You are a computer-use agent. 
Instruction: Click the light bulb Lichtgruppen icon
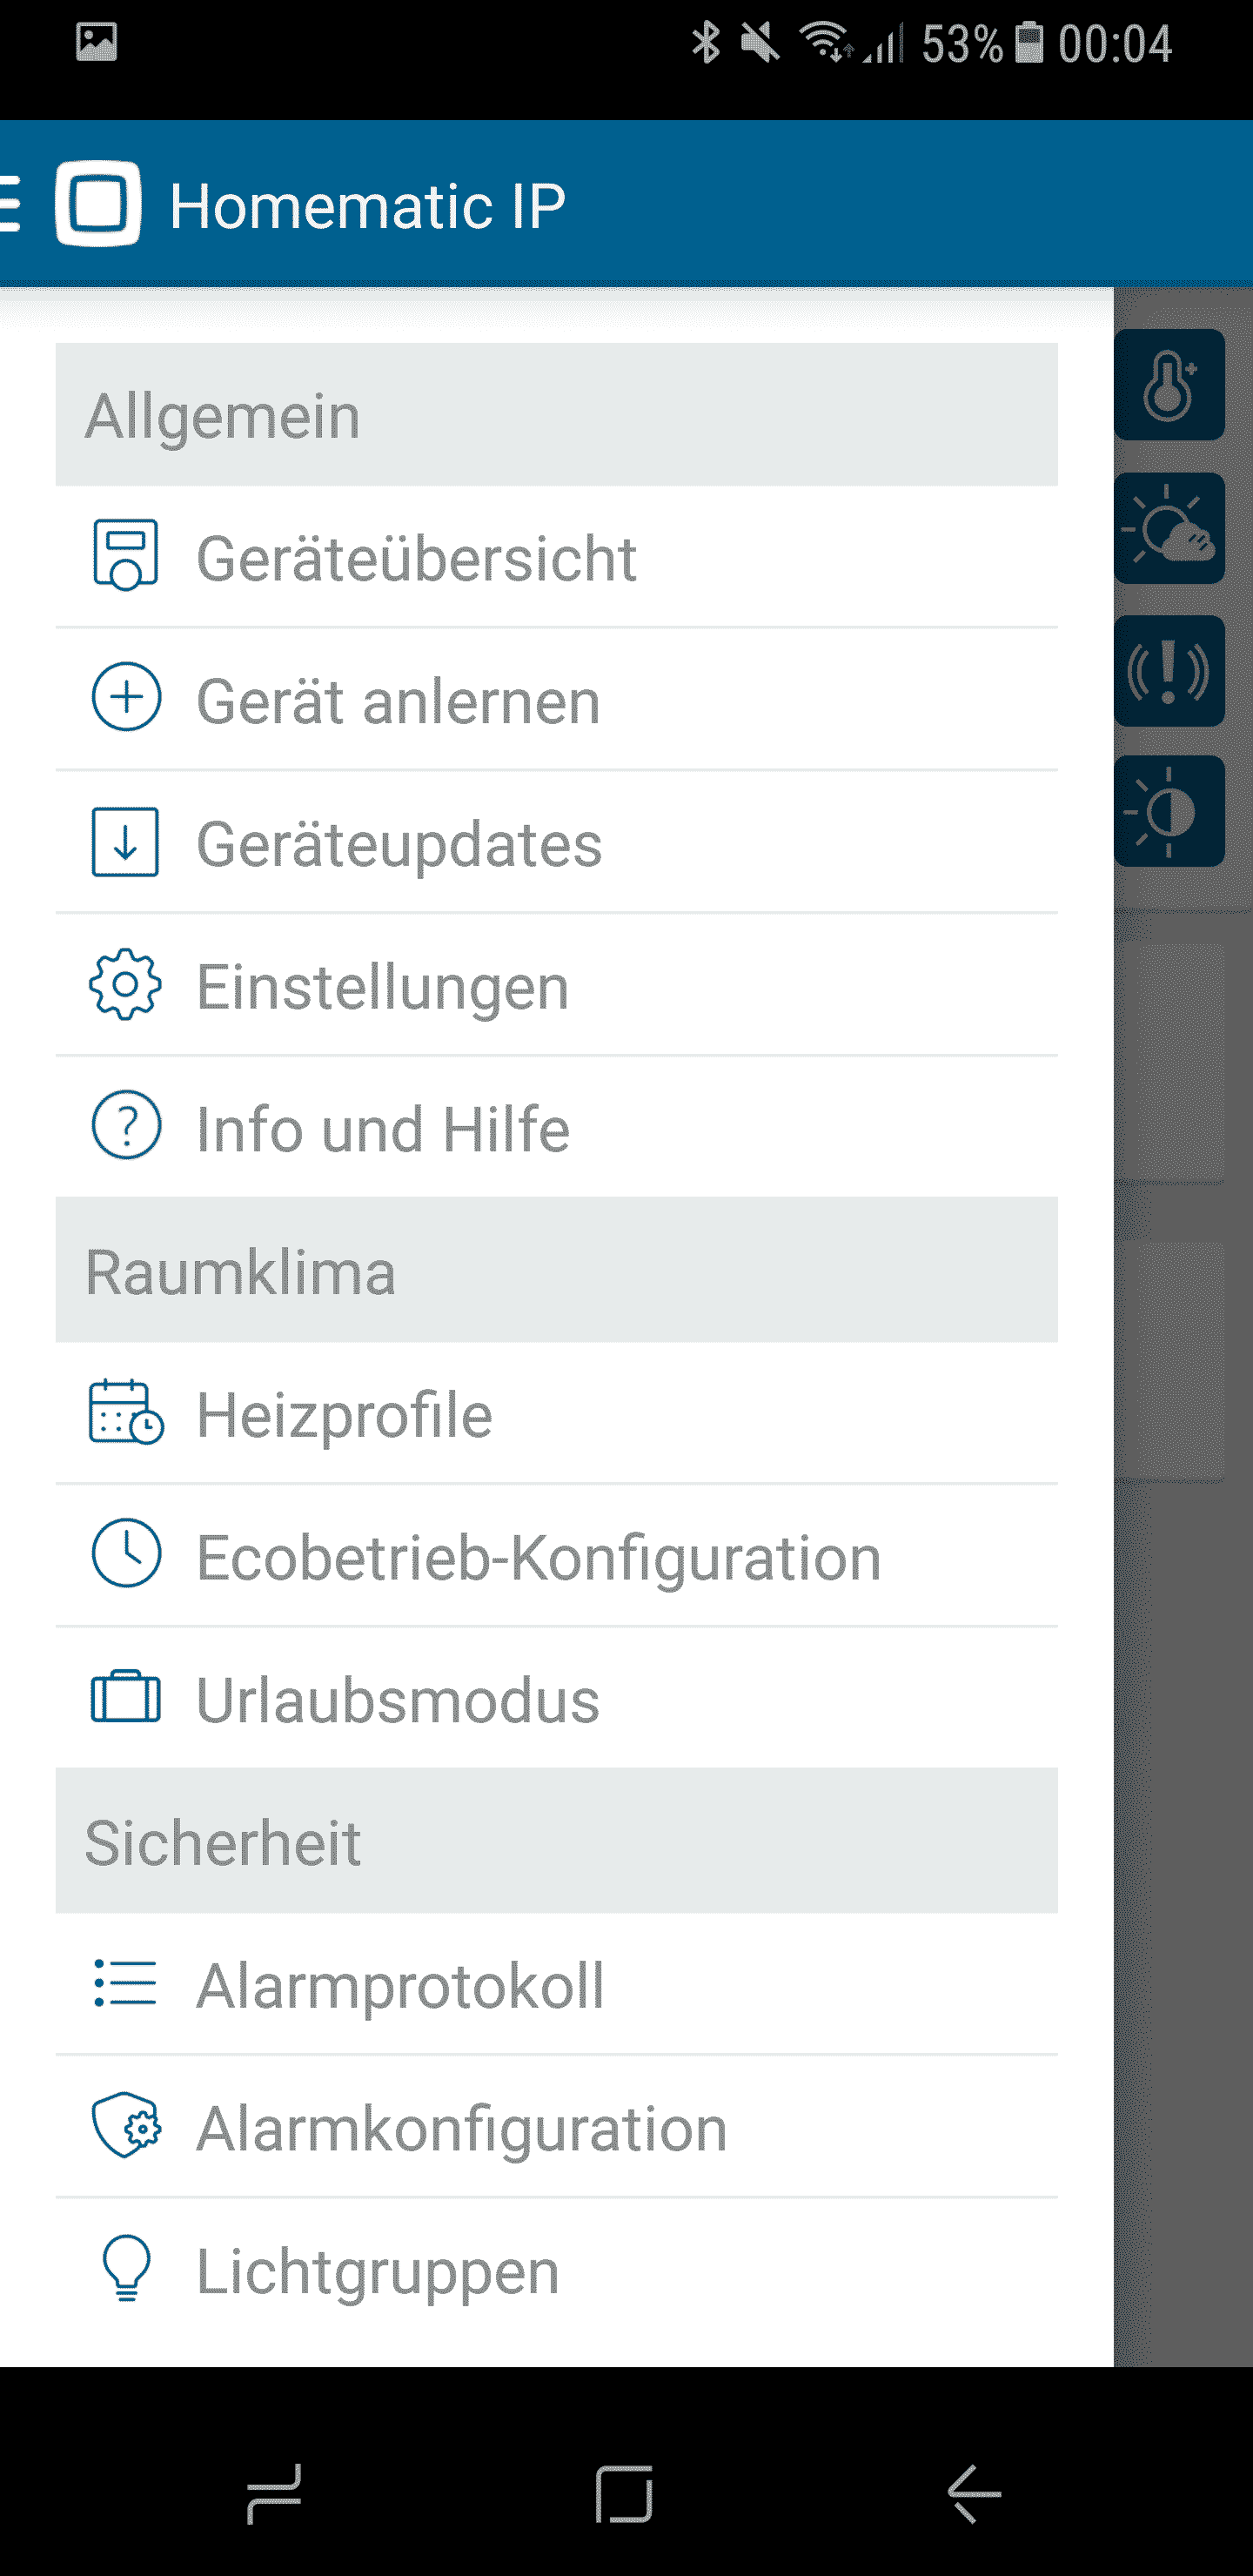pos(126,2268)
